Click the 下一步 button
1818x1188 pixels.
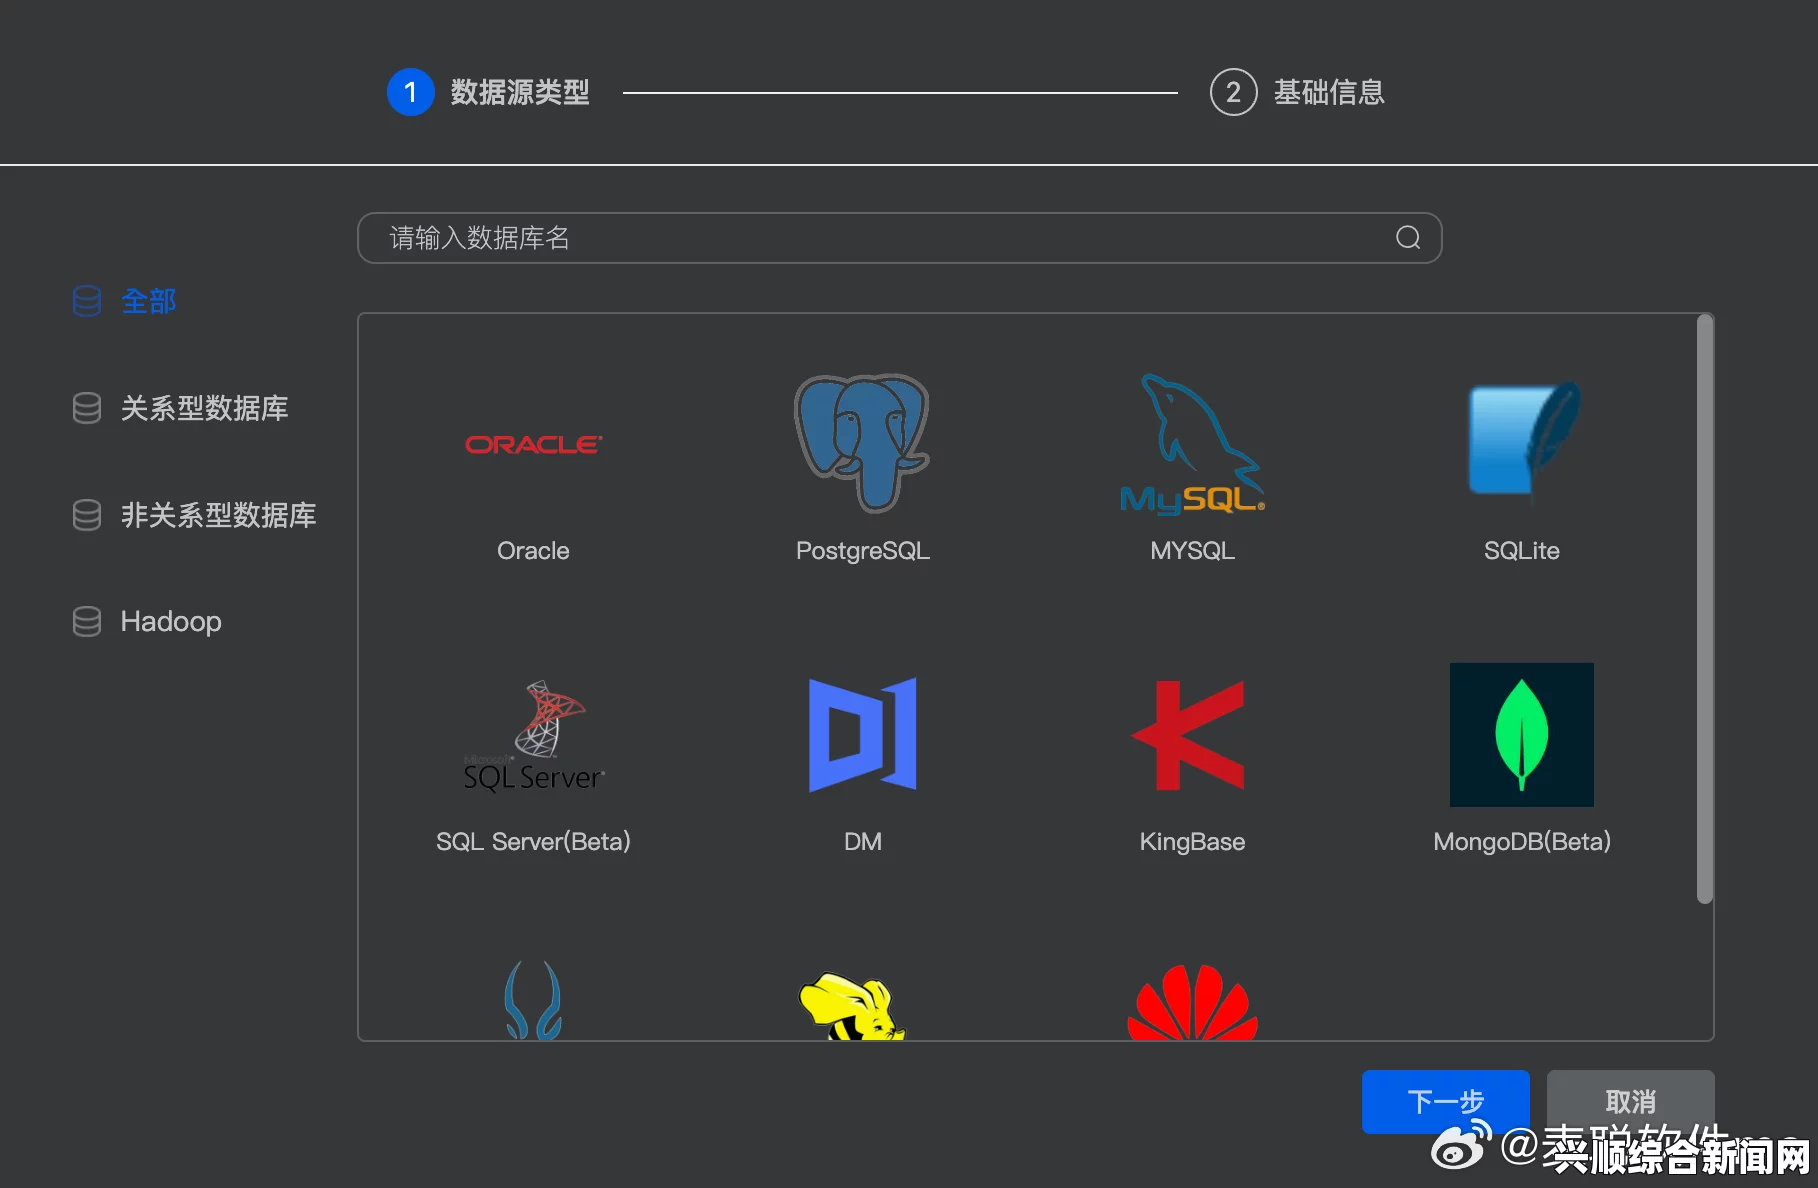(1445, 1101)
